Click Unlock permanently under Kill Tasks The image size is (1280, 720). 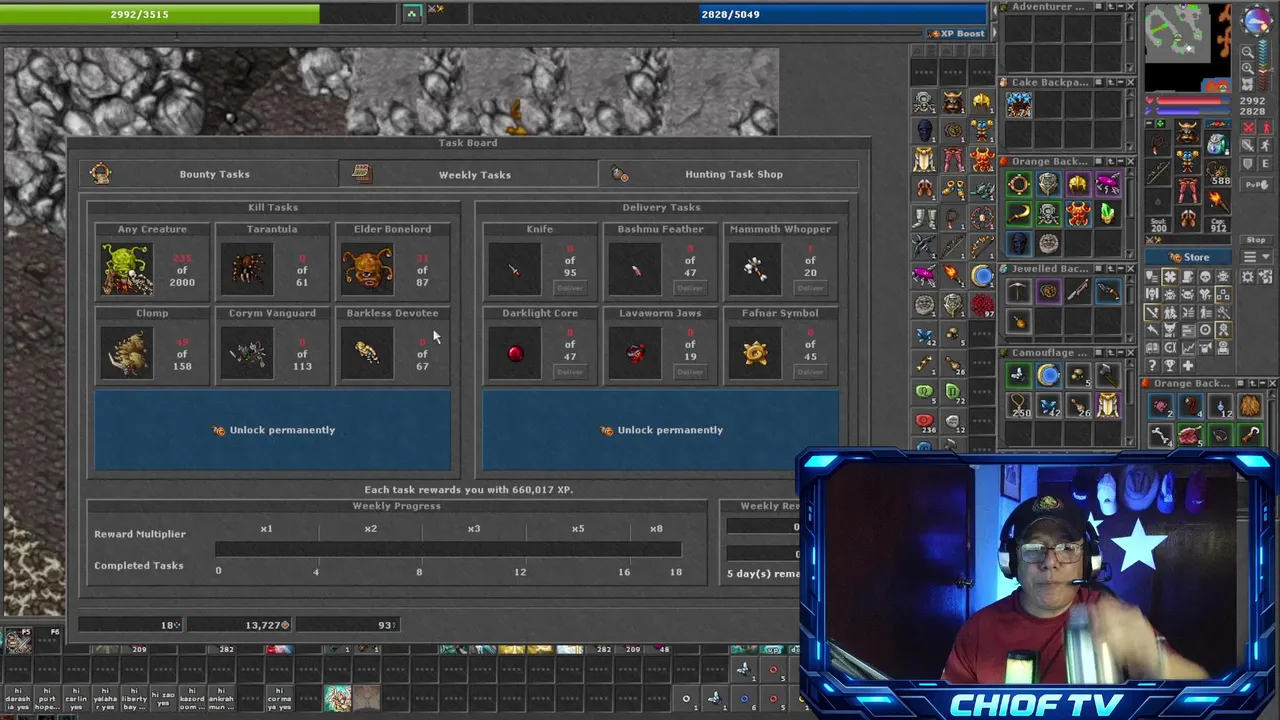pyautogui.click(x=272, y=430)
